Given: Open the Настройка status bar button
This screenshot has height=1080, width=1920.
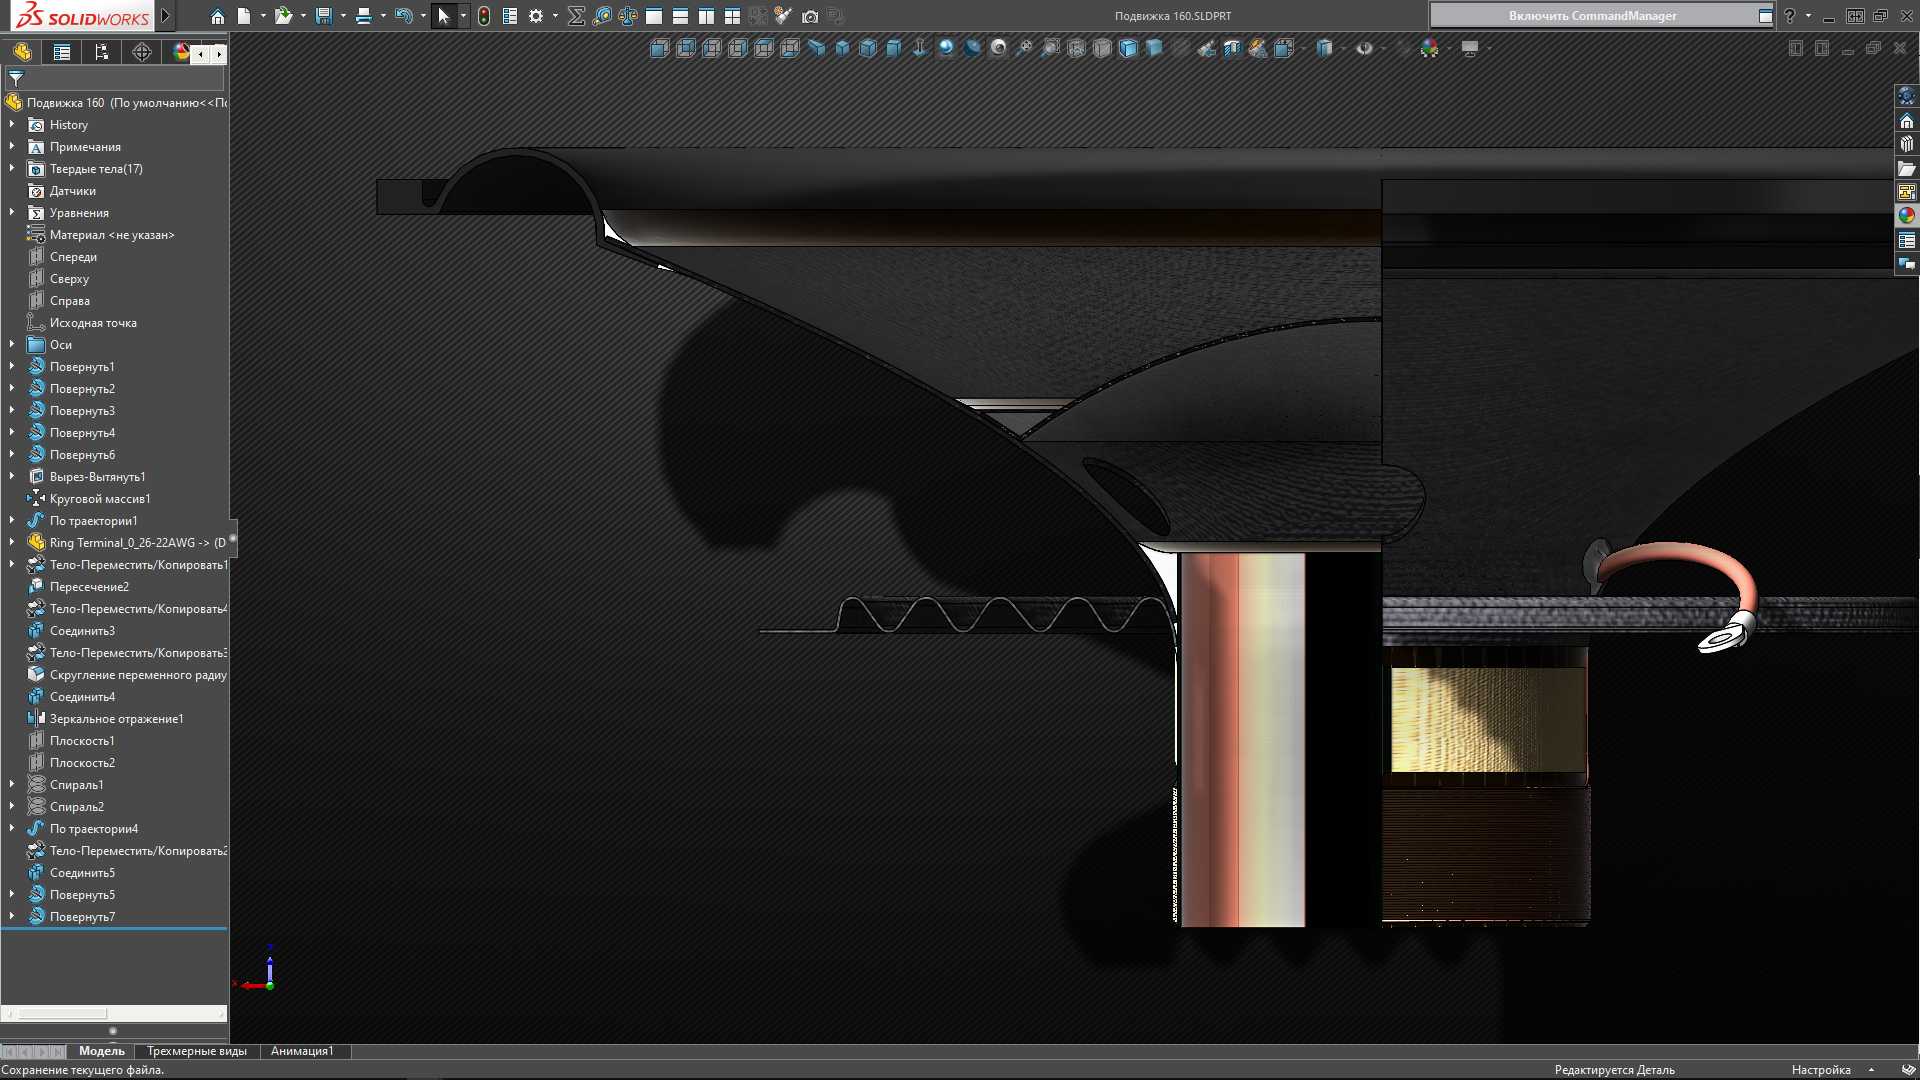Looking at the screenshot, I should (x=1821, y=1070).
